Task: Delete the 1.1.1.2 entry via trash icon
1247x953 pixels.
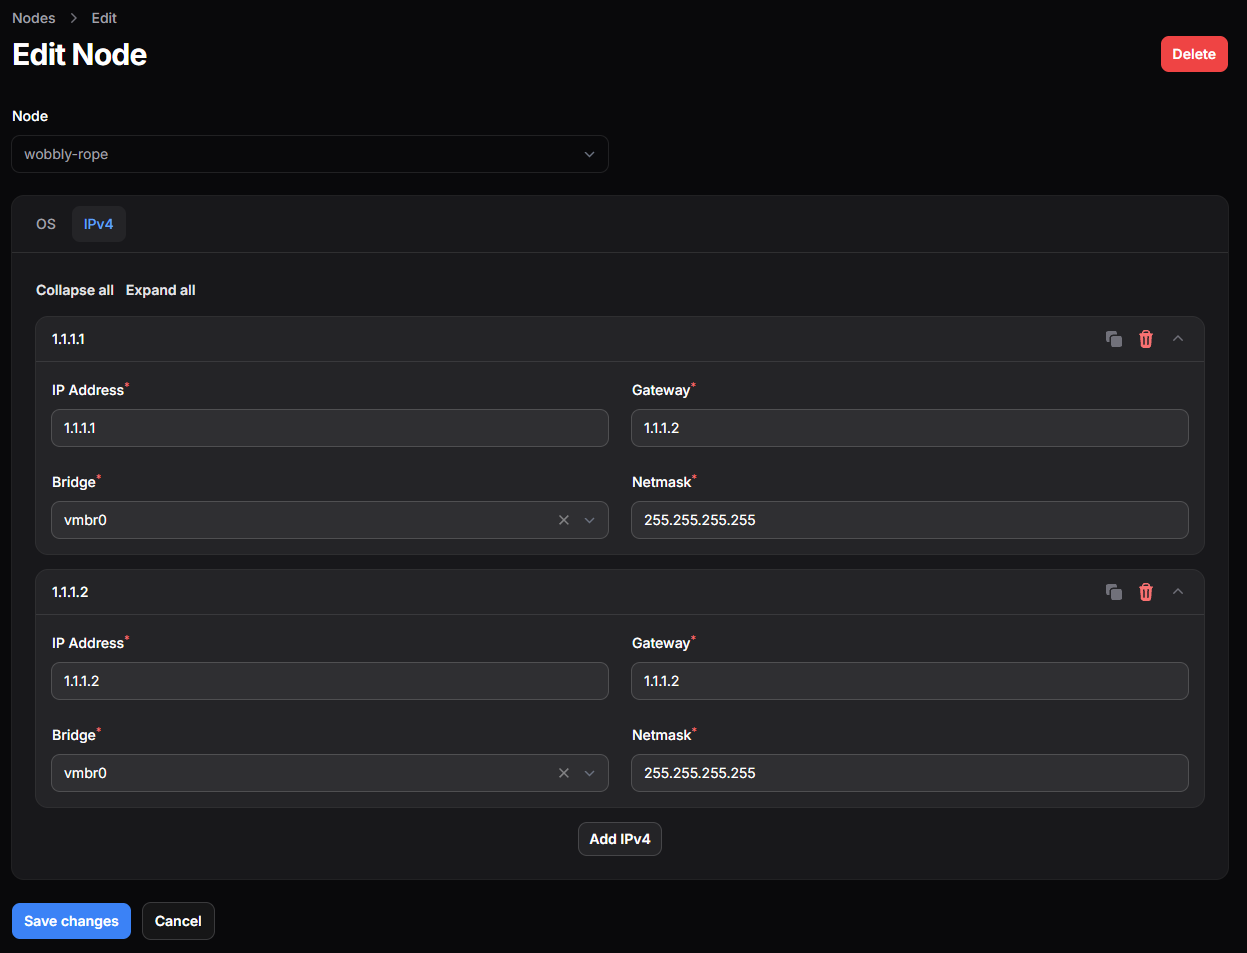Action: coord(1146,592)
